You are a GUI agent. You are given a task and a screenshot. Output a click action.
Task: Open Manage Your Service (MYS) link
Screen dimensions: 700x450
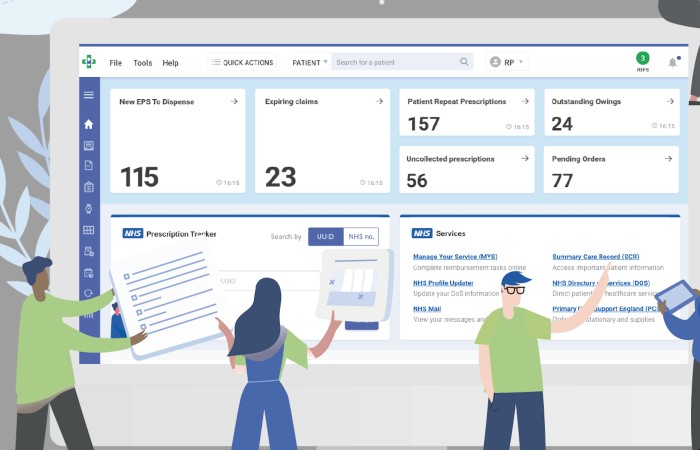(x=455, y=257)
